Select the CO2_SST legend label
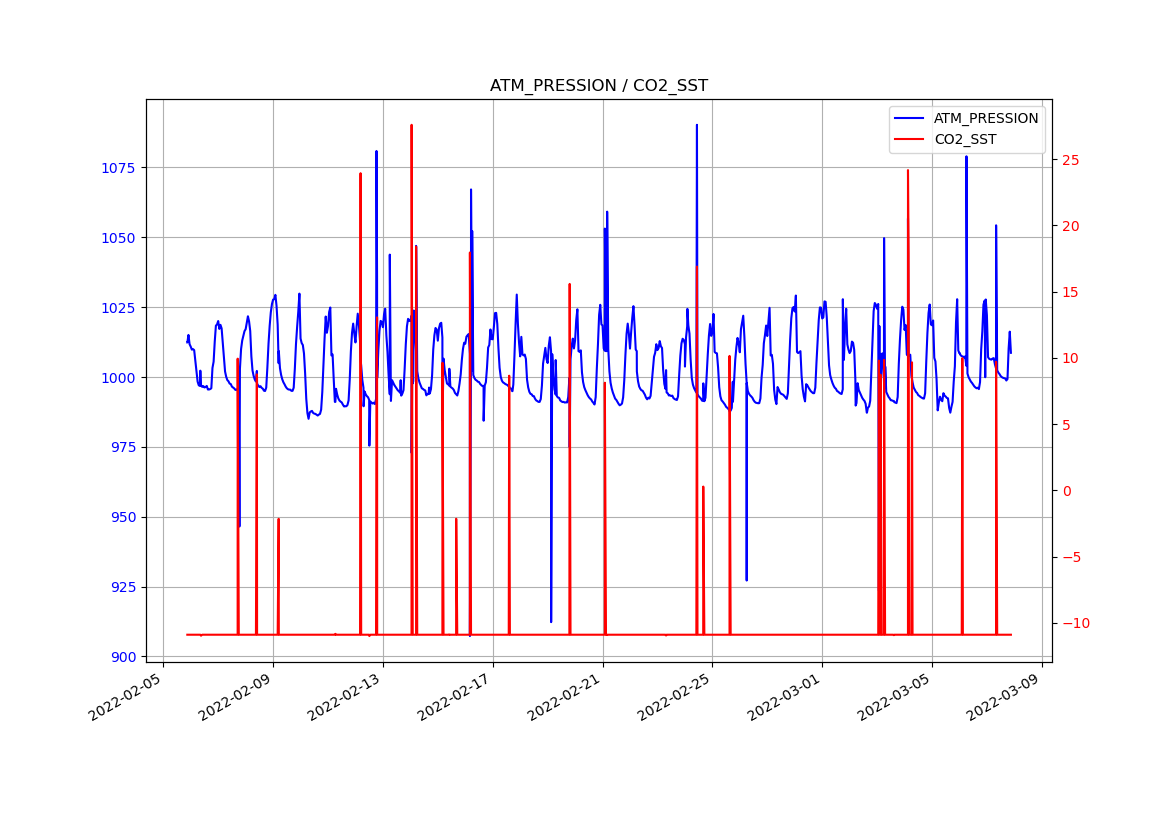This screenshot has width=1169, height=827. [964, 140]
